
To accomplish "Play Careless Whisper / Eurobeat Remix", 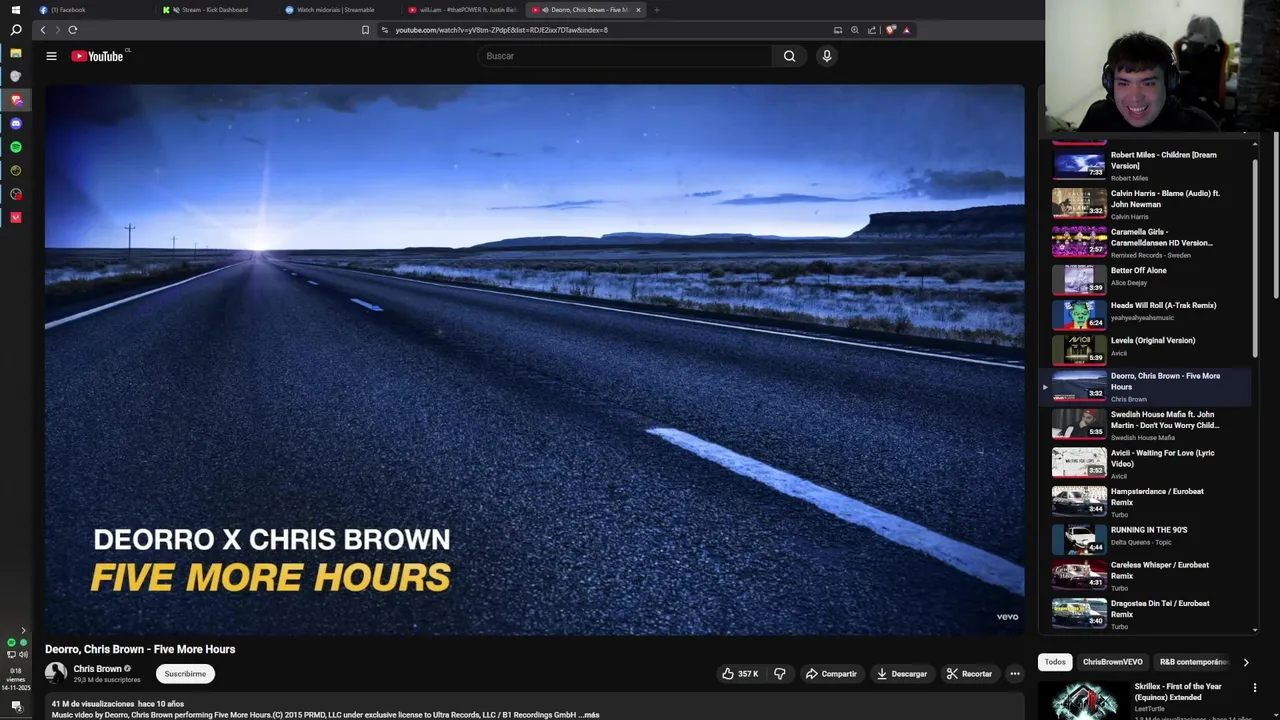I will point(1145,575).
